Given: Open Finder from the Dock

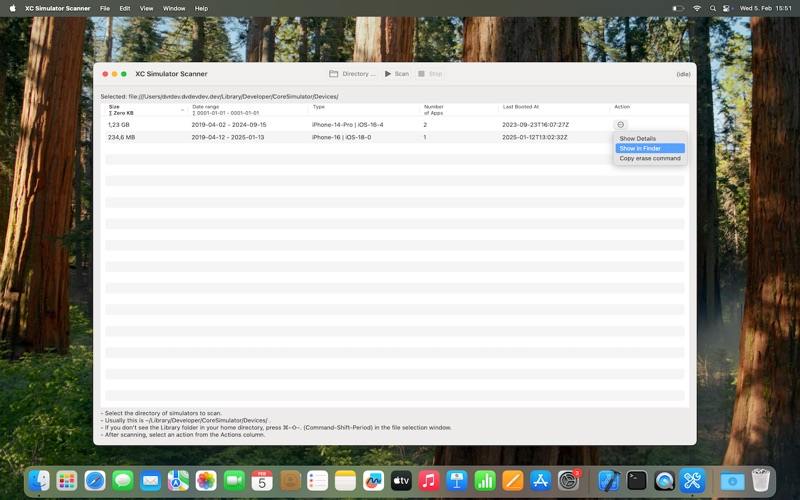Looking at the screenshot, I should [39, 481].
